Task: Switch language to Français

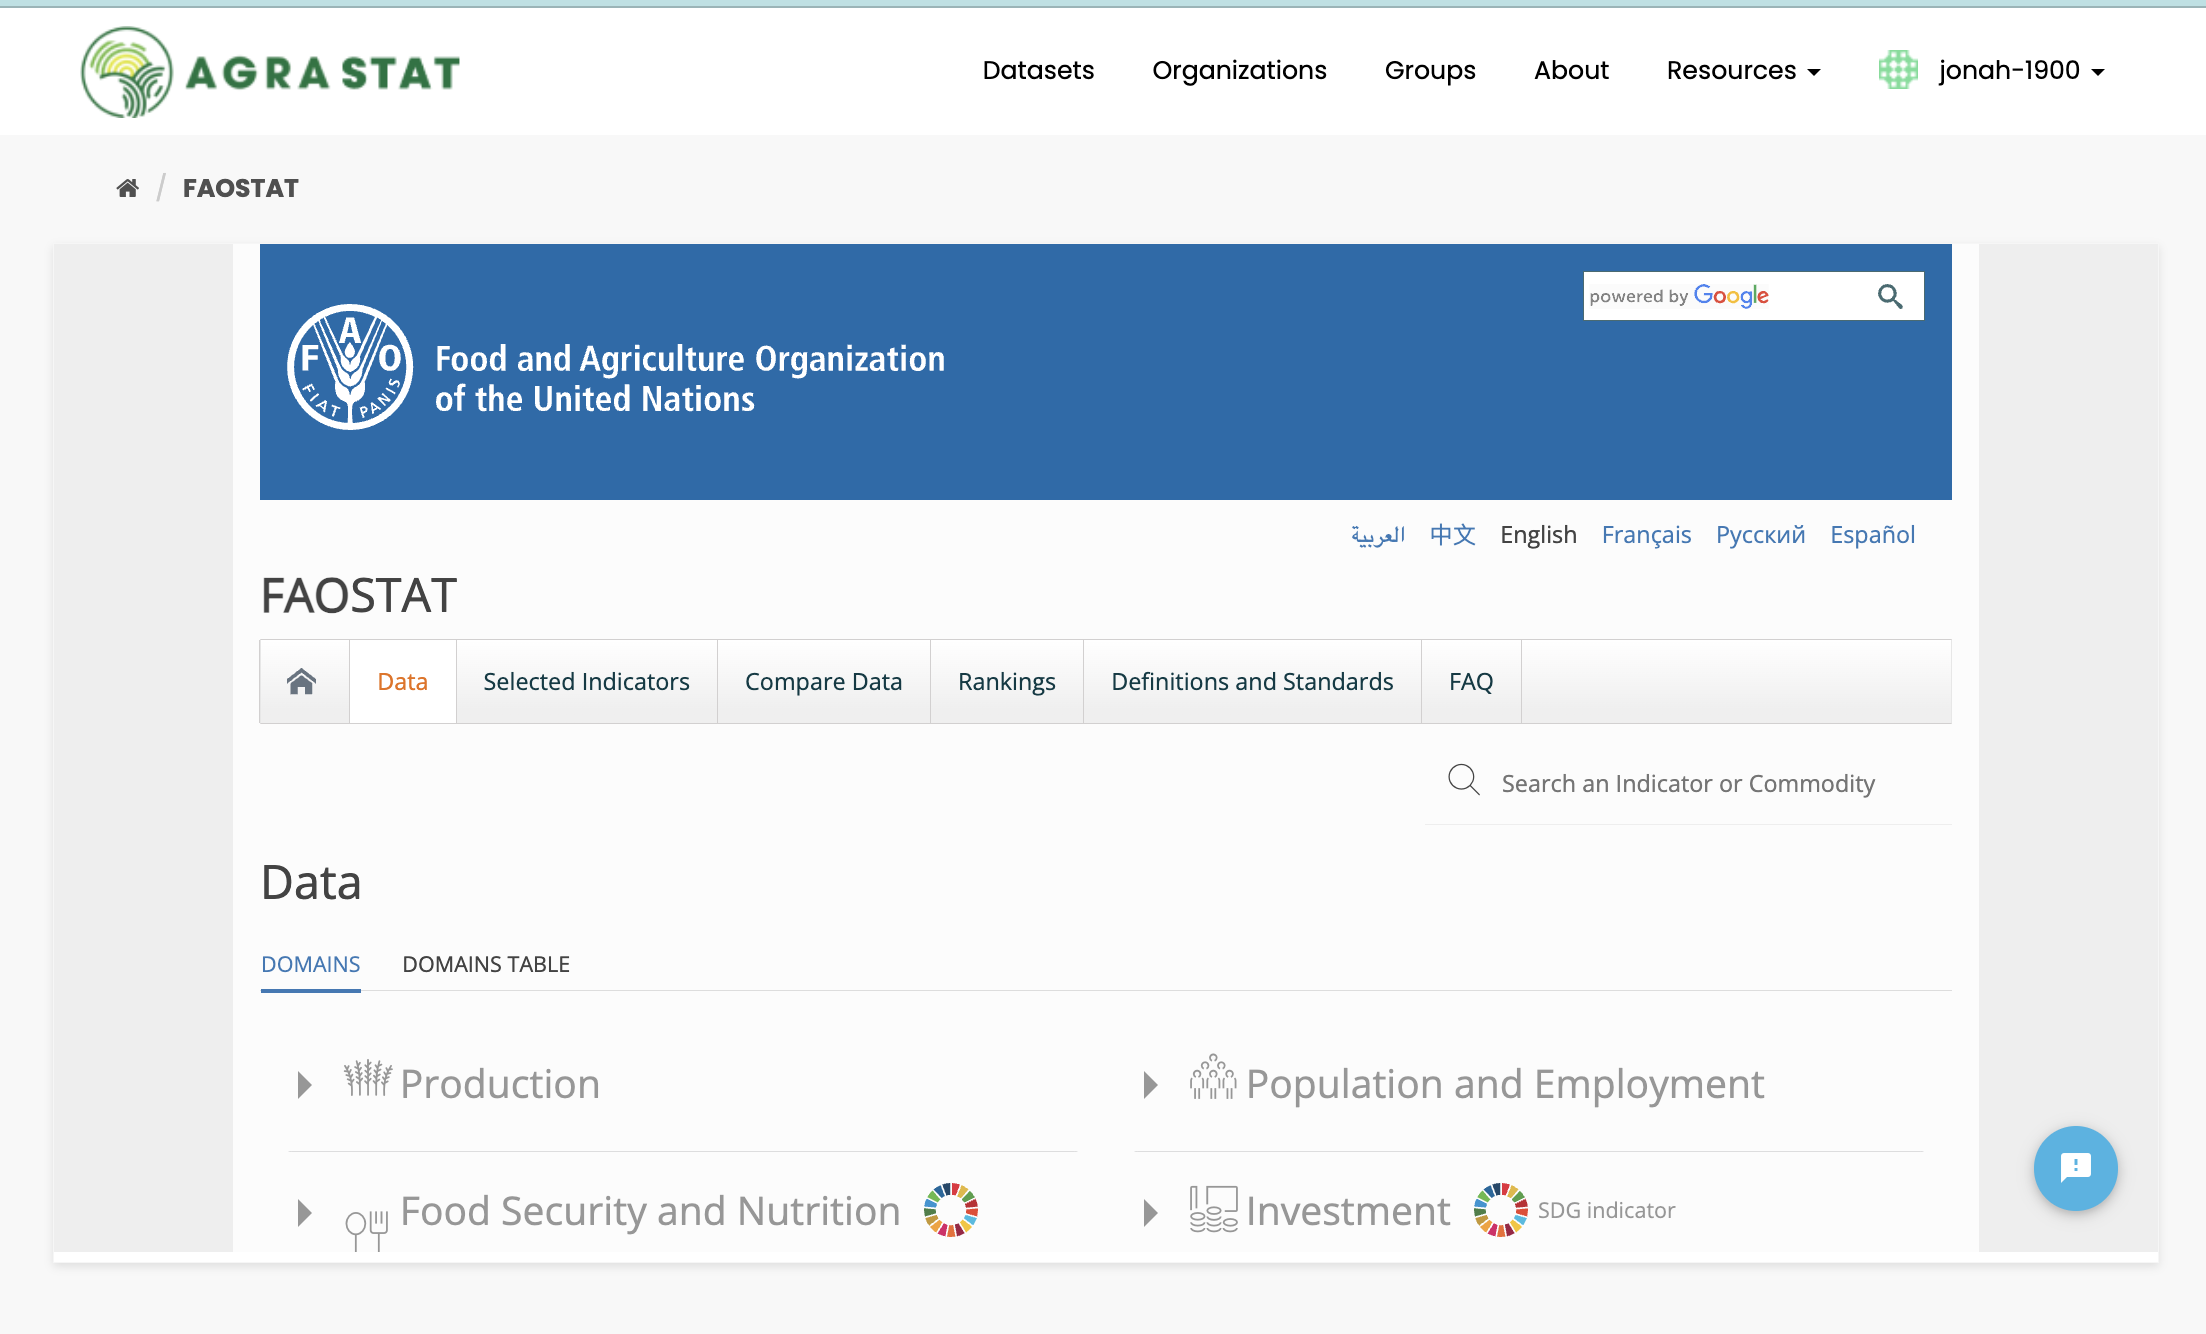Action: click(x=1646, y=535)
